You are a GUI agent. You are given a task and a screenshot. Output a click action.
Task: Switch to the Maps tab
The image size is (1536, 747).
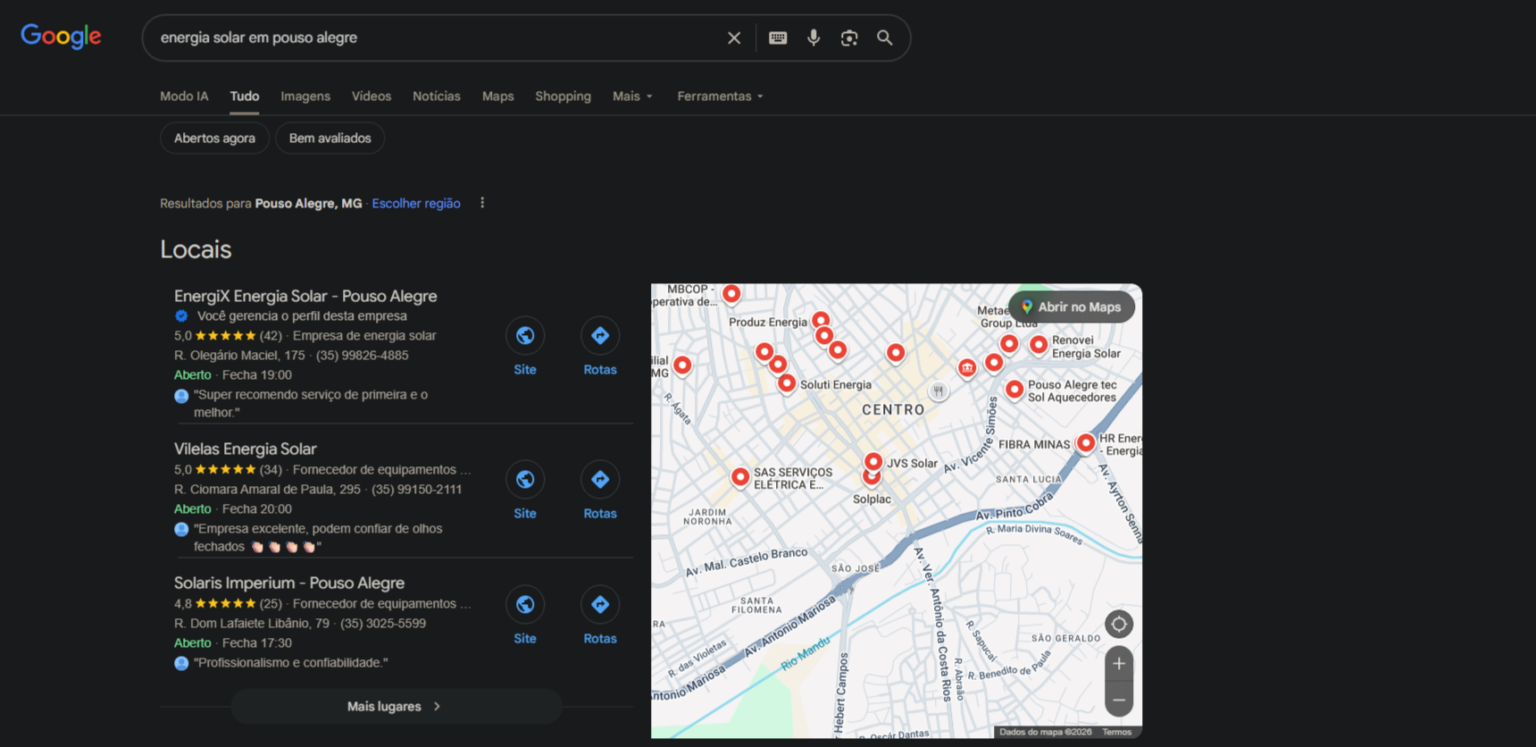497,96
